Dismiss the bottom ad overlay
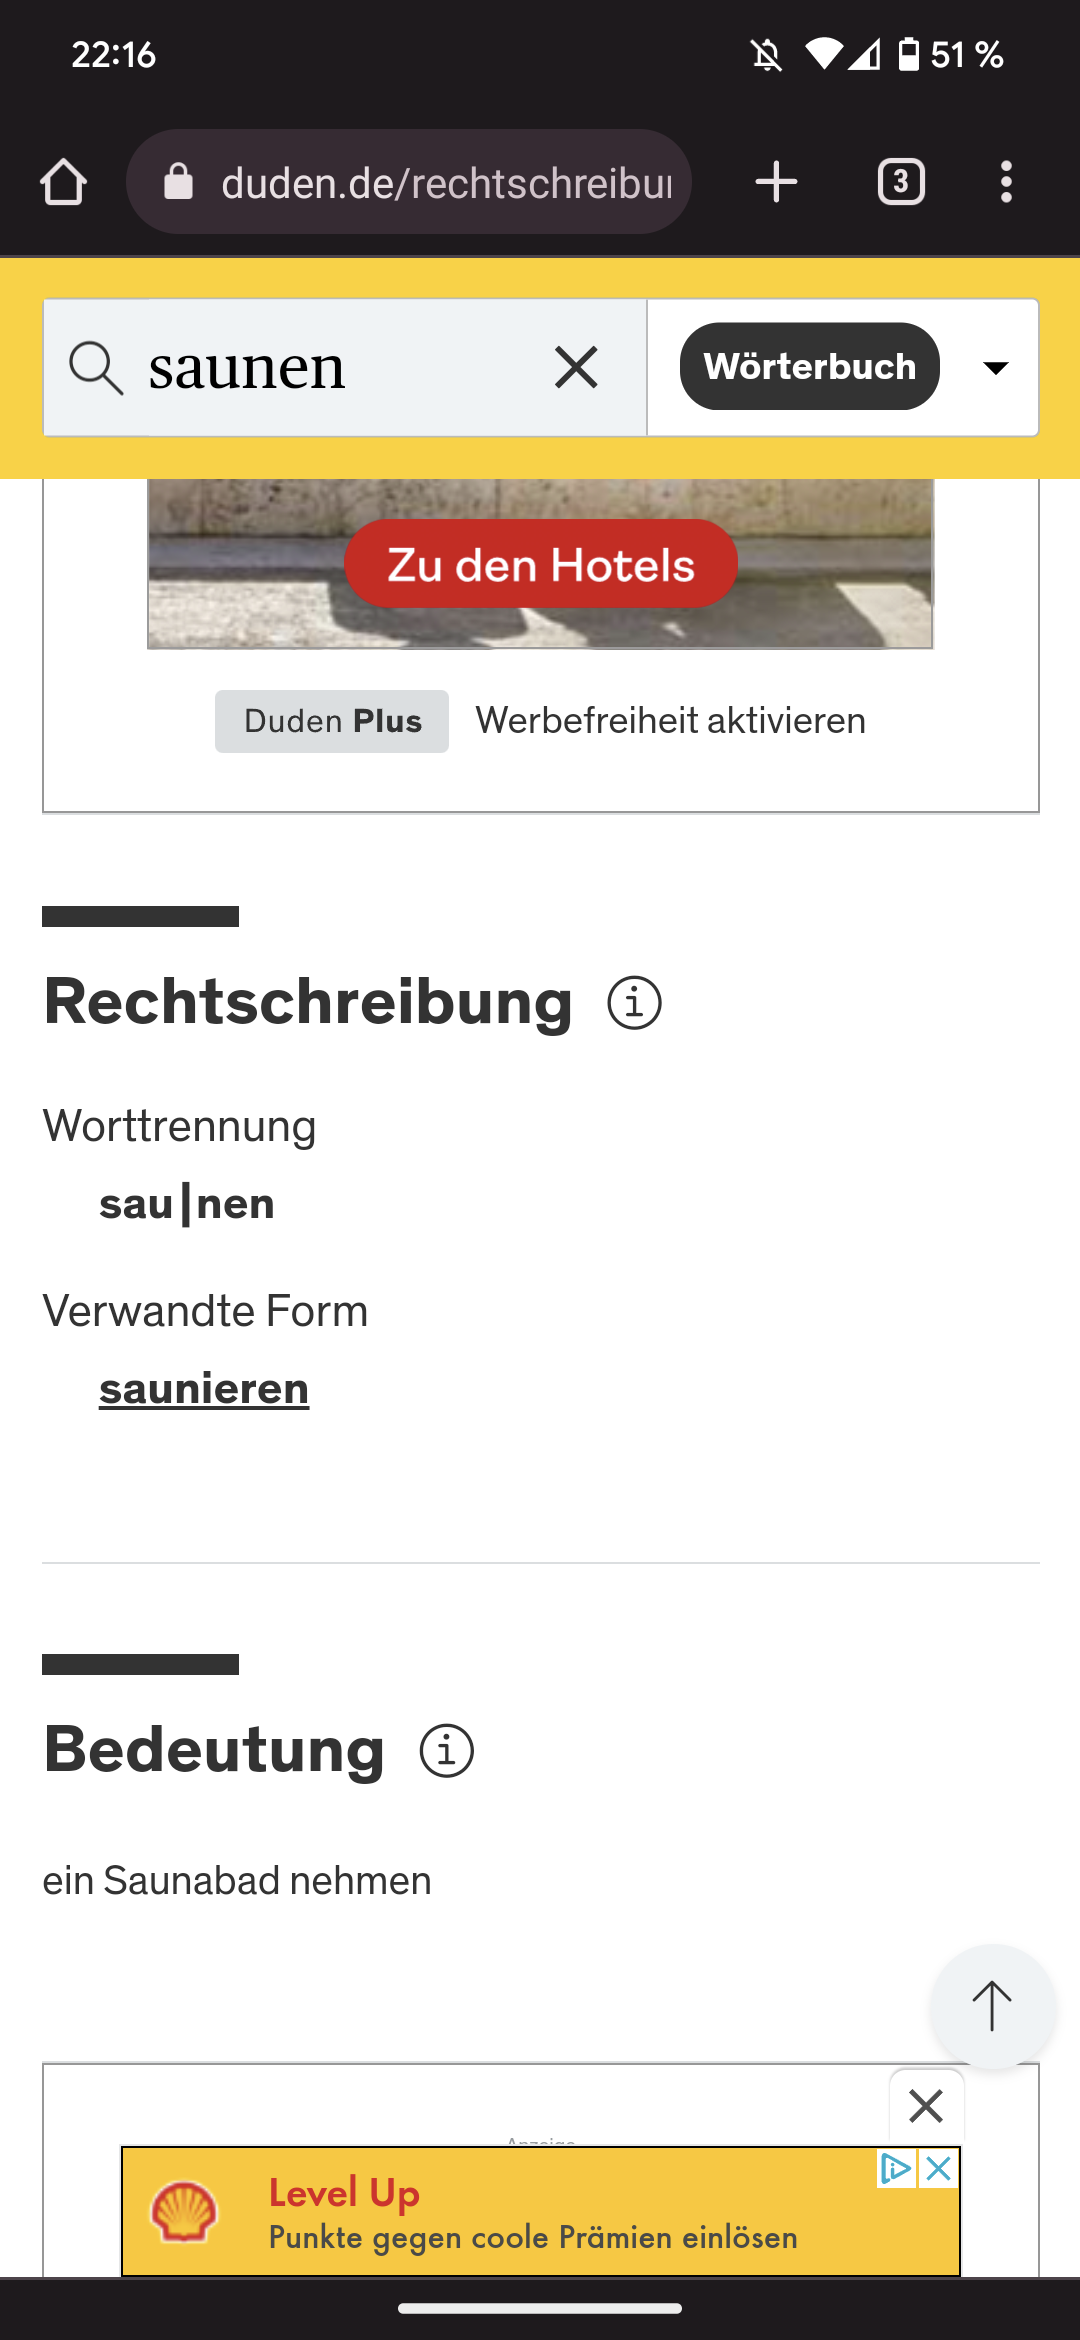The width and height of the screenshot is (1080, 2340). [x=926, y=2105]
